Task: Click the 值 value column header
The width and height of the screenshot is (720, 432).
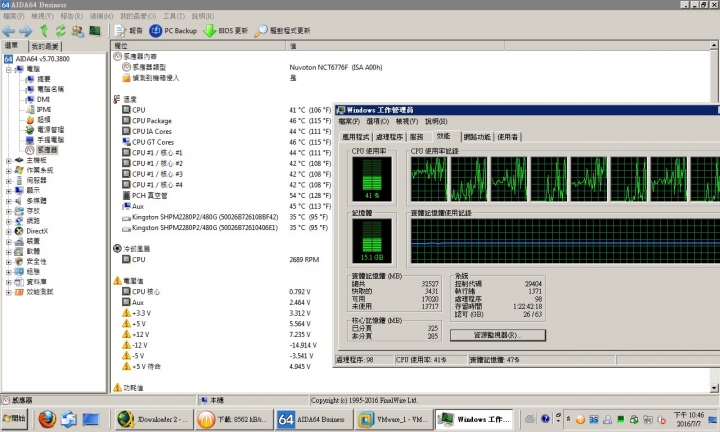Action: (x=395, y=46)
